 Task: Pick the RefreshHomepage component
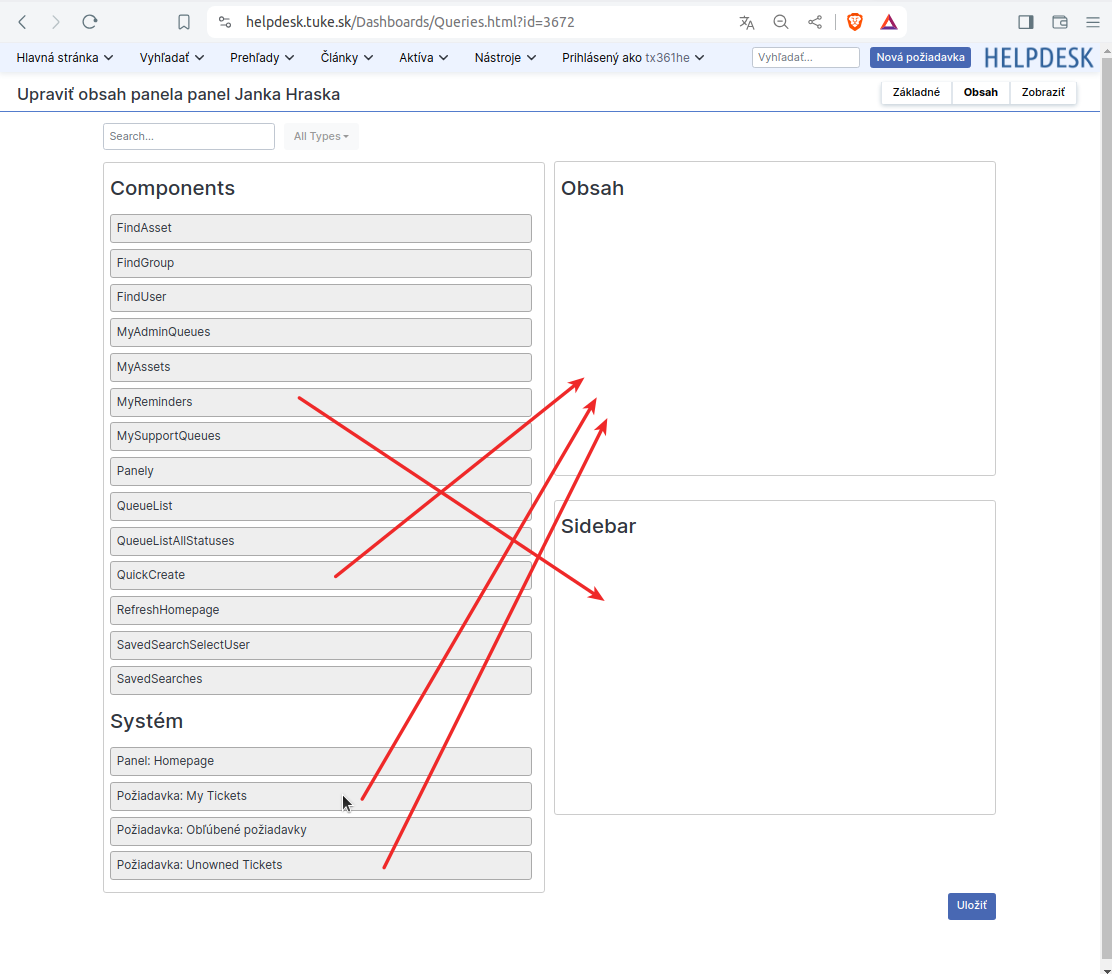[321, 610]
